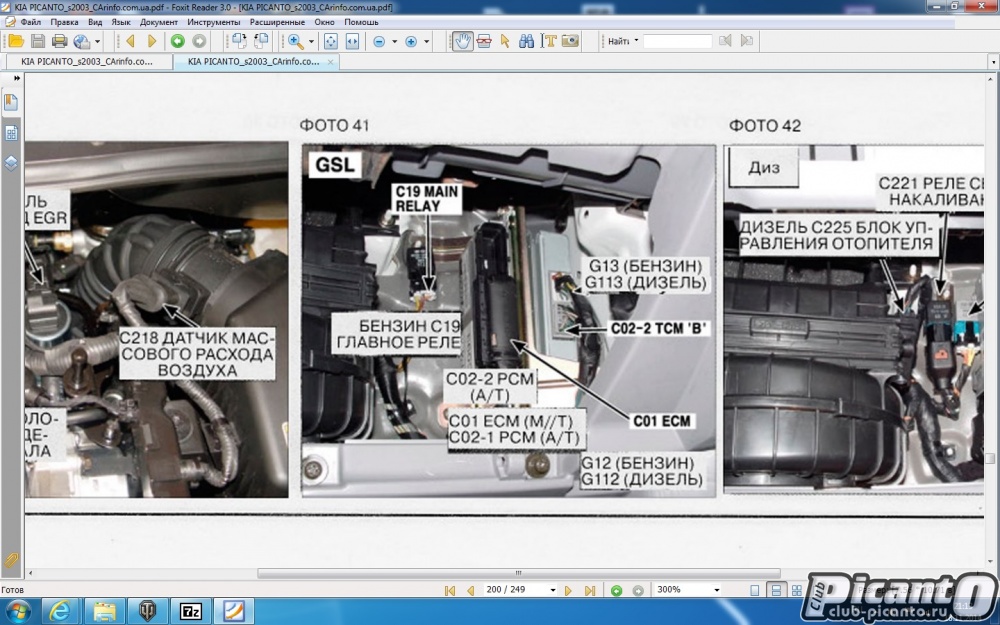The height and width of the screenshot is (625, 1000).
Task: Switch to continuous page layout
Action: tap(776, 591)
